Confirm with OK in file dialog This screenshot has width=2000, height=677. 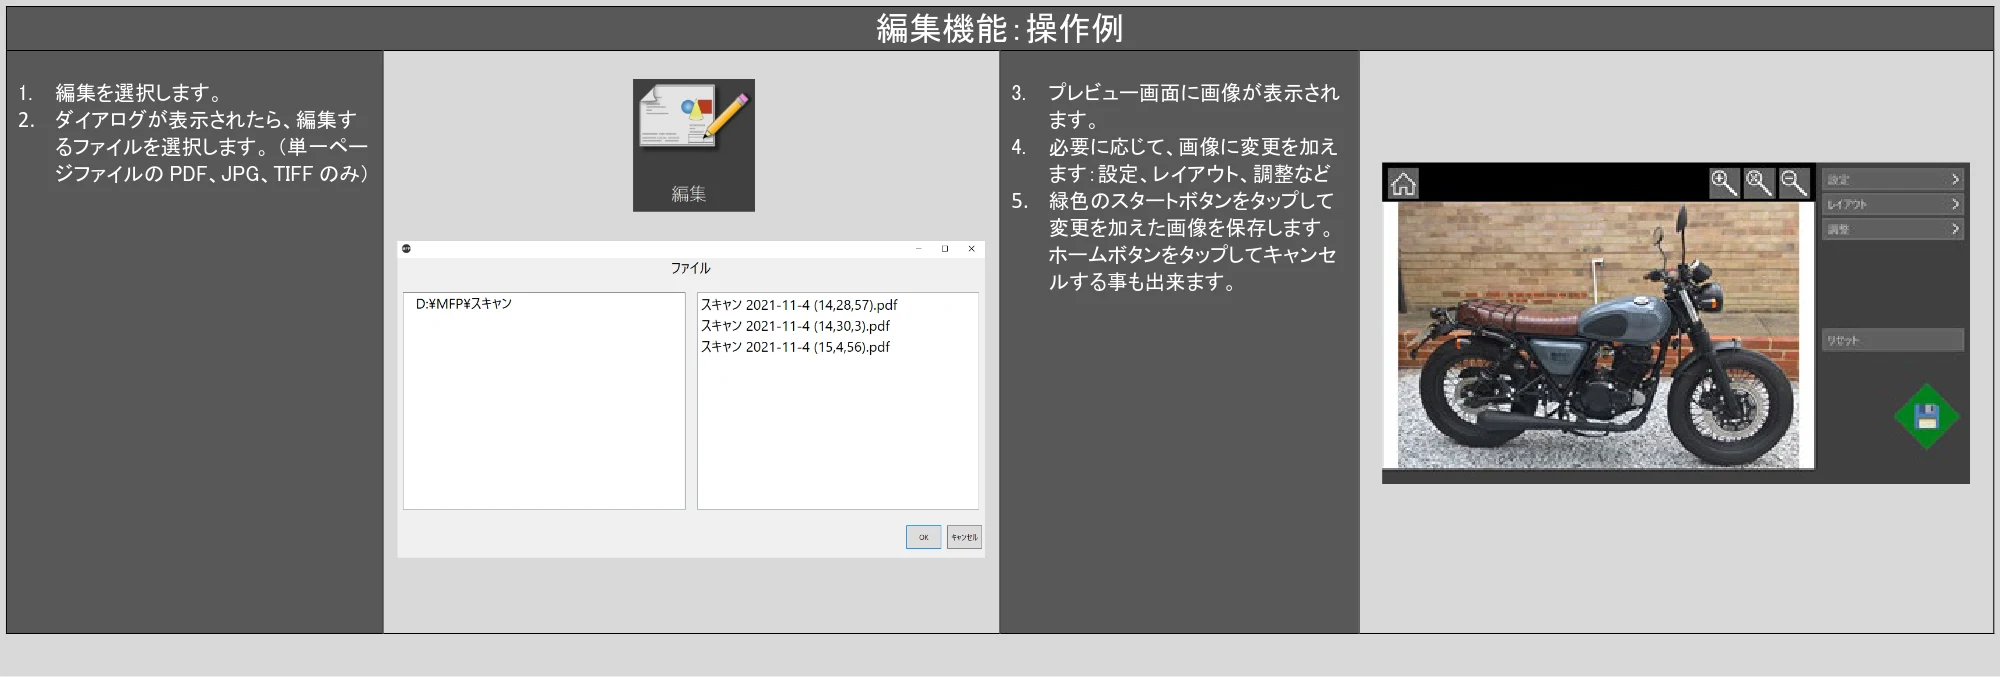tap(923, 537)
